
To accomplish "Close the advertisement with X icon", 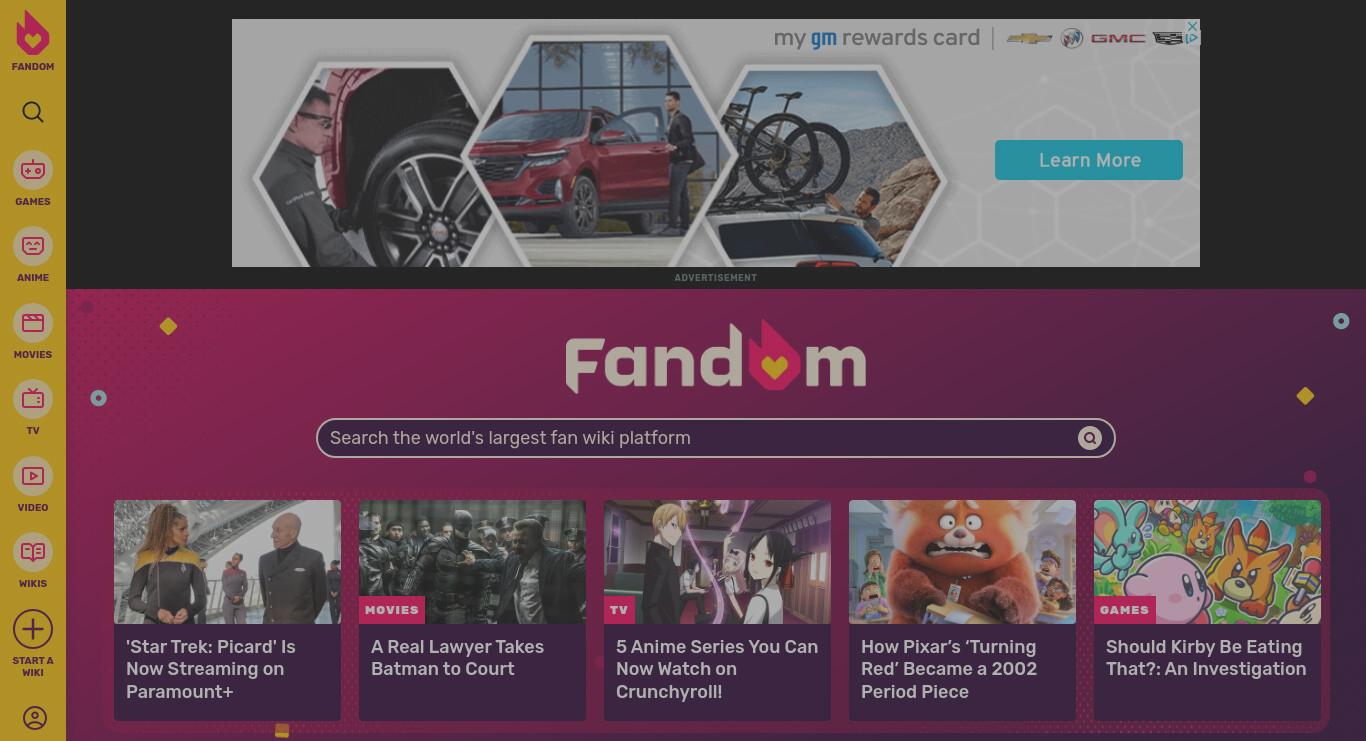I will point(1192,26).
